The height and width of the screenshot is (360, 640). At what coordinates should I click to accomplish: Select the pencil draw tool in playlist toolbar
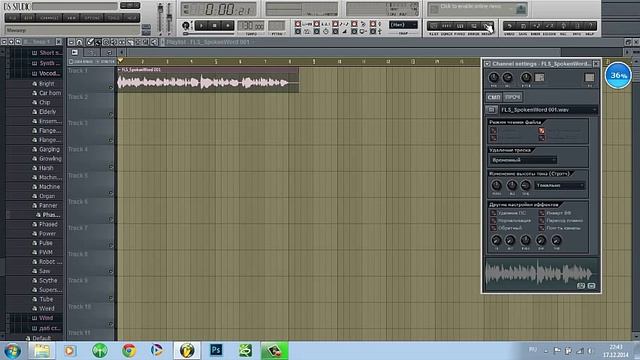coord(90,42)
